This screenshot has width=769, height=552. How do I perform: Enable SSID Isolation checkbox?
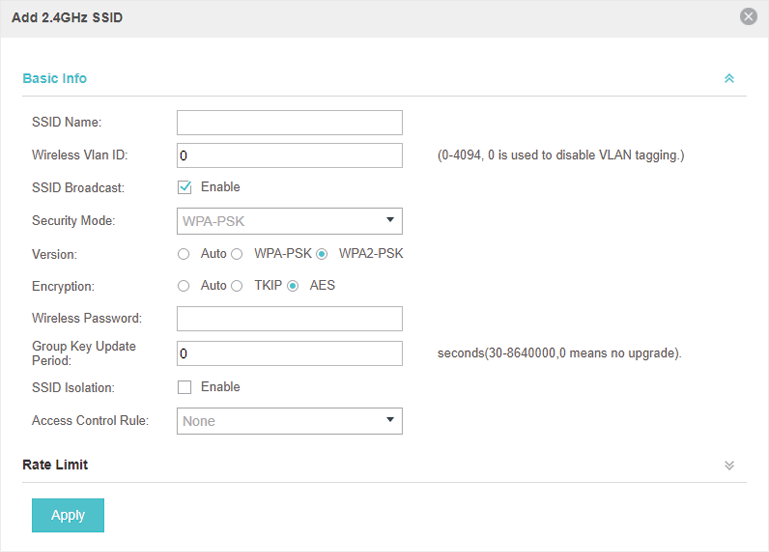pyautogui.click(x=184, y=387)
